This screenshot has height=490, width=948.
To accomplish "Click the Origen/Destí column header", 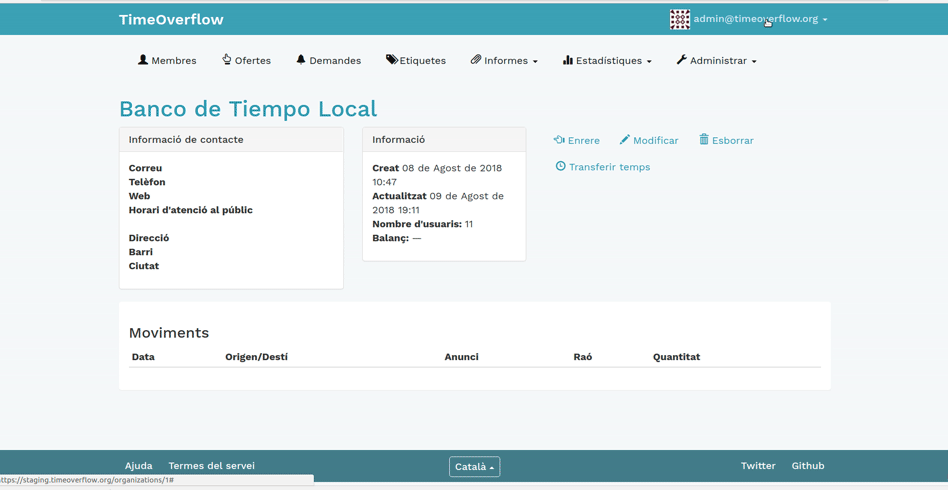I will [256, 357].
